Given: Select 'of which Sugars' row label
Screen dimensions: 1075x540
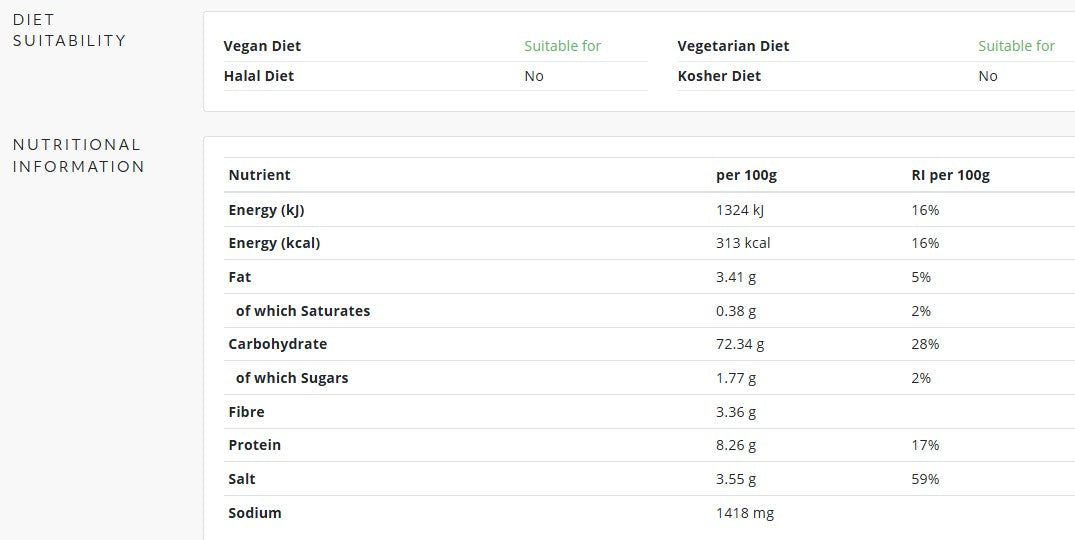Looking at the screenshot, I should click(291, 378).
